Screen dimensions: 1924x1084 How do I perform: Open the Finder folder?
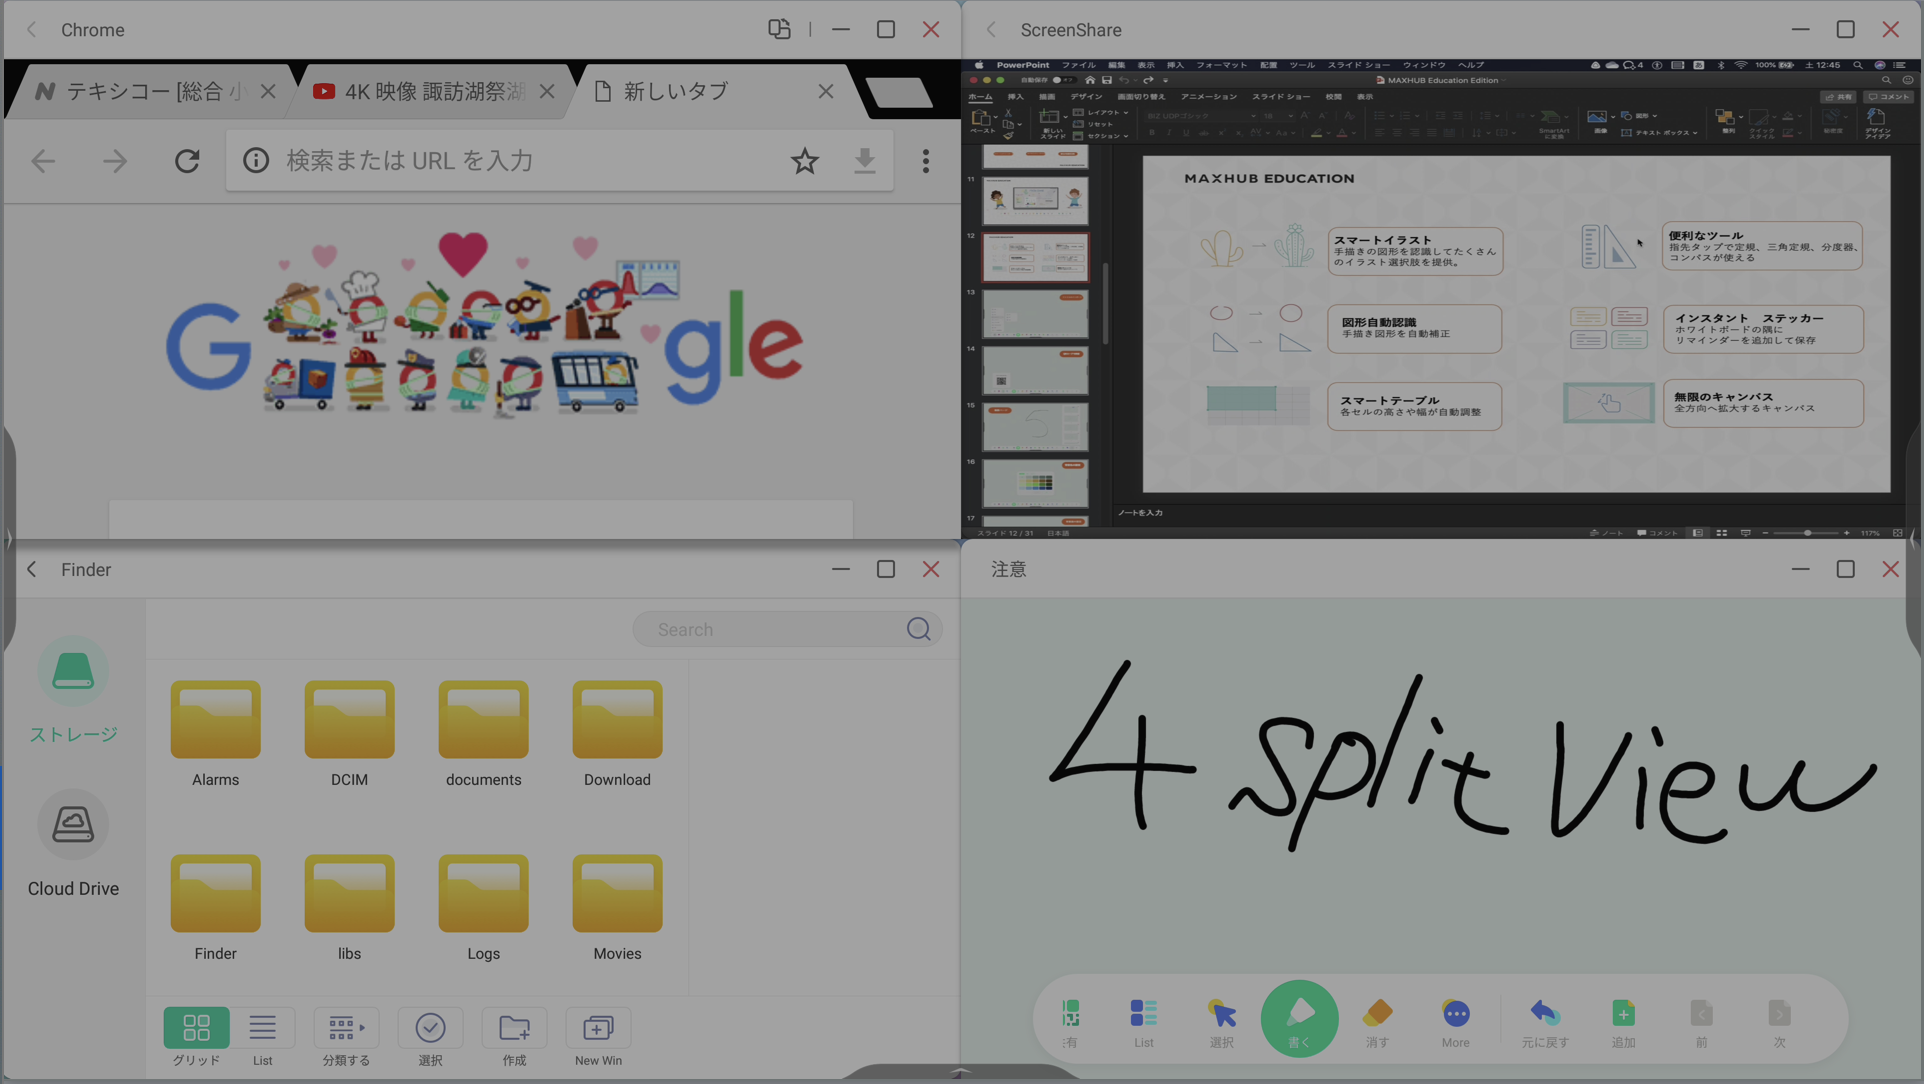(x=215, y=909)
